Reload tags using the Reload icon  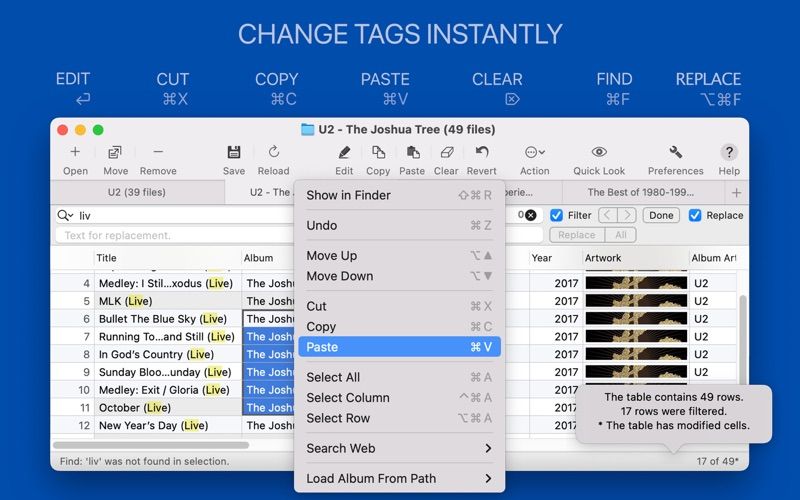click(273, 152)
